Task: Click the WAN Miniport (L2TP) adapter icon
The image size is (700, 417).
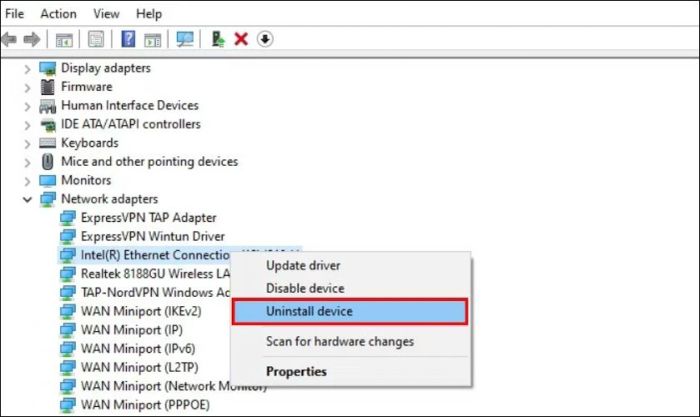Action: coord(67,368)
